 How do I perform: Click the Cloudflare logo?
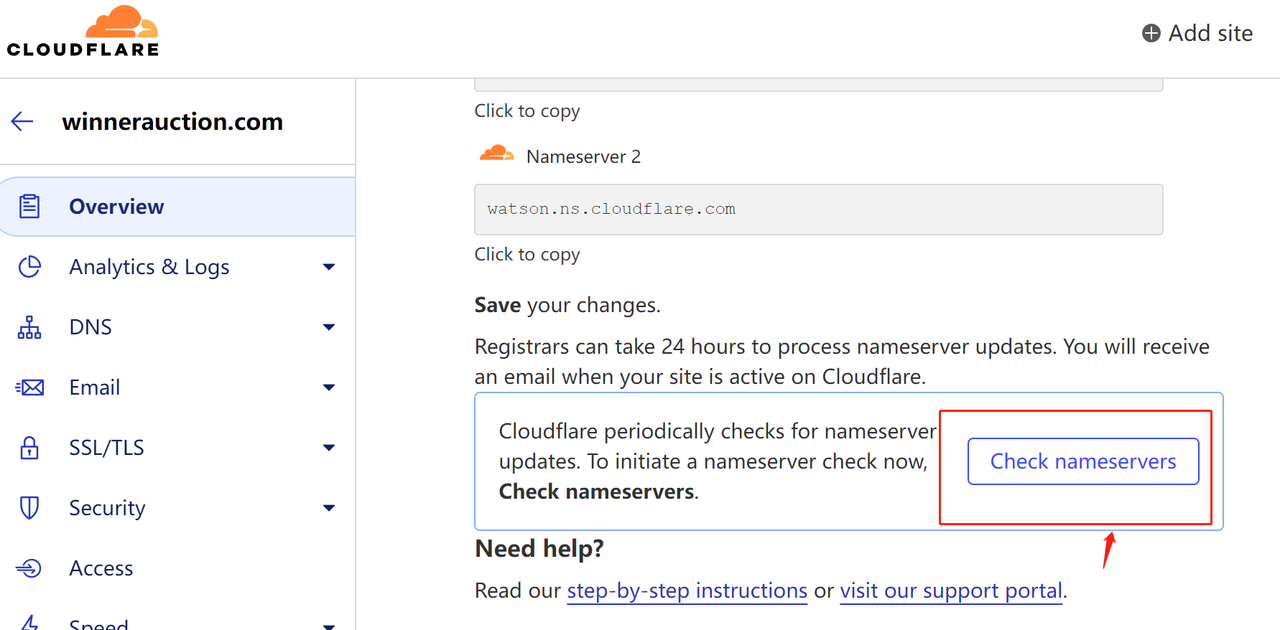[x=83, y=31]
